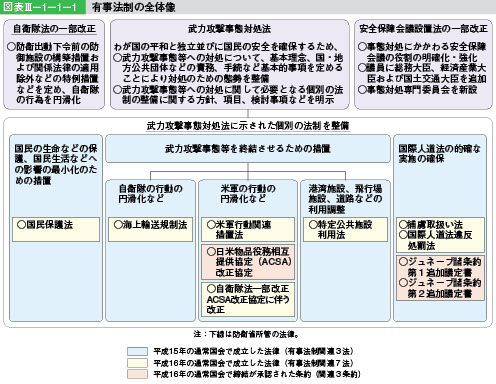
Task: Select the 武力攻撃事態対処法 heading
Action: (x=229, y=29)
